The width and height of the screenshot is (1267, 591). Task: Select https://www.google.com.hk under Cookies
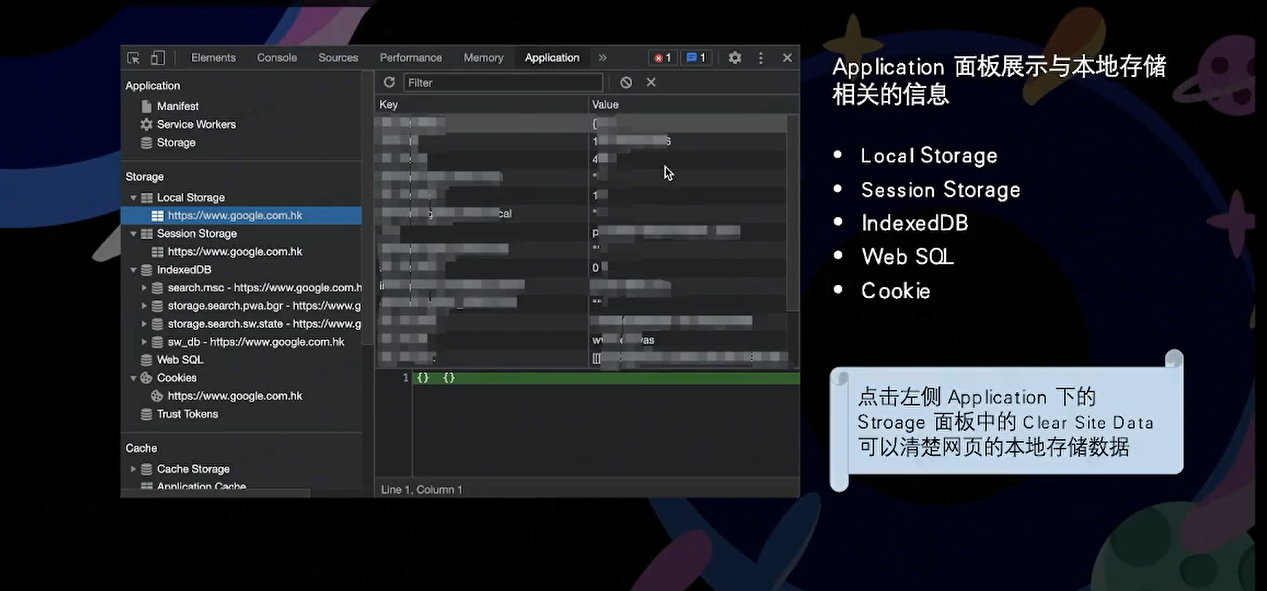pyautogui.click(x=234, y=396)
